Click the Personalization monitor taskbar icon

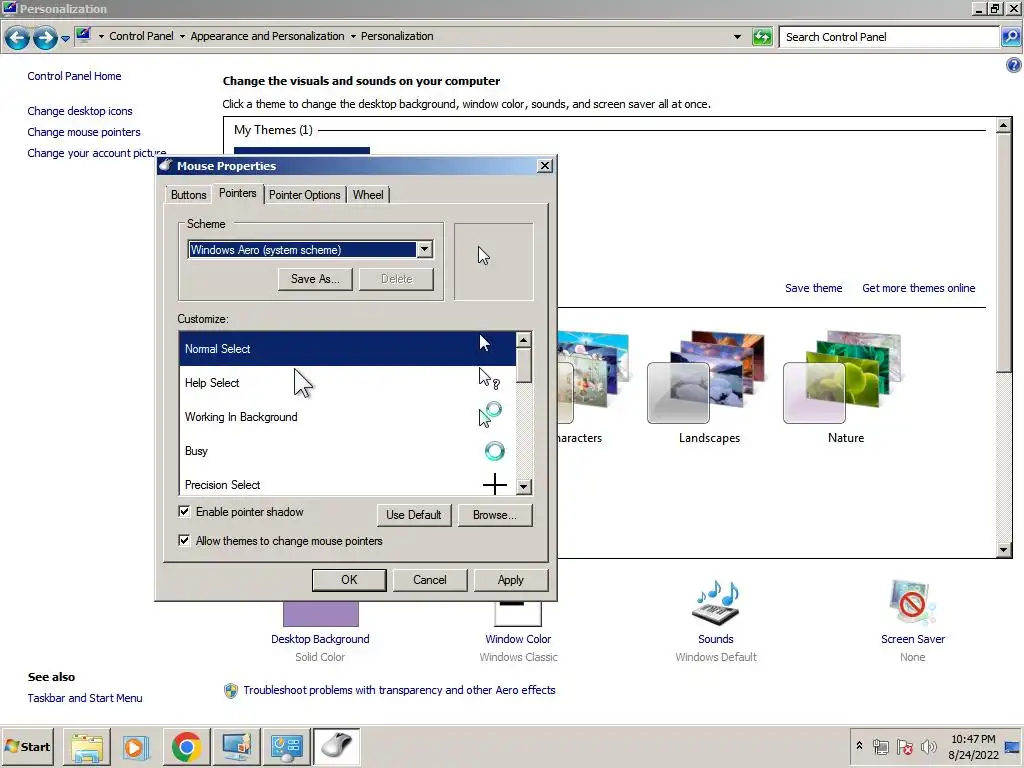point(236,746)
